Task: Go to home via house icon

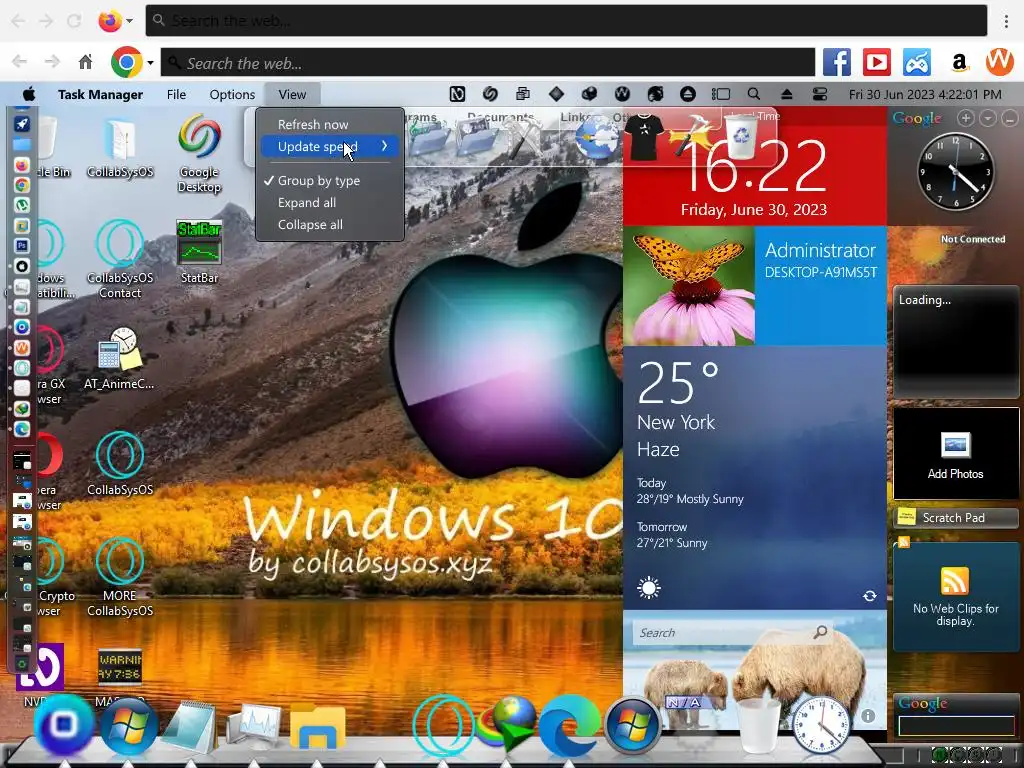Action: click(x=85, y=63)
